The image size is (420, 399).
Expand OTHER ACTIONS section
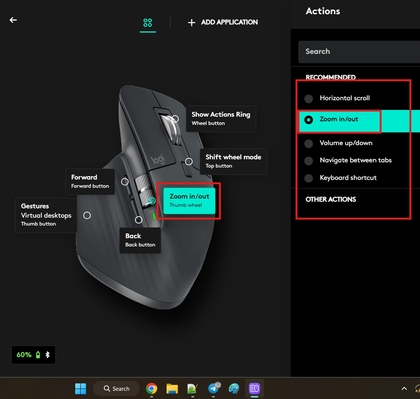[331, 199]
